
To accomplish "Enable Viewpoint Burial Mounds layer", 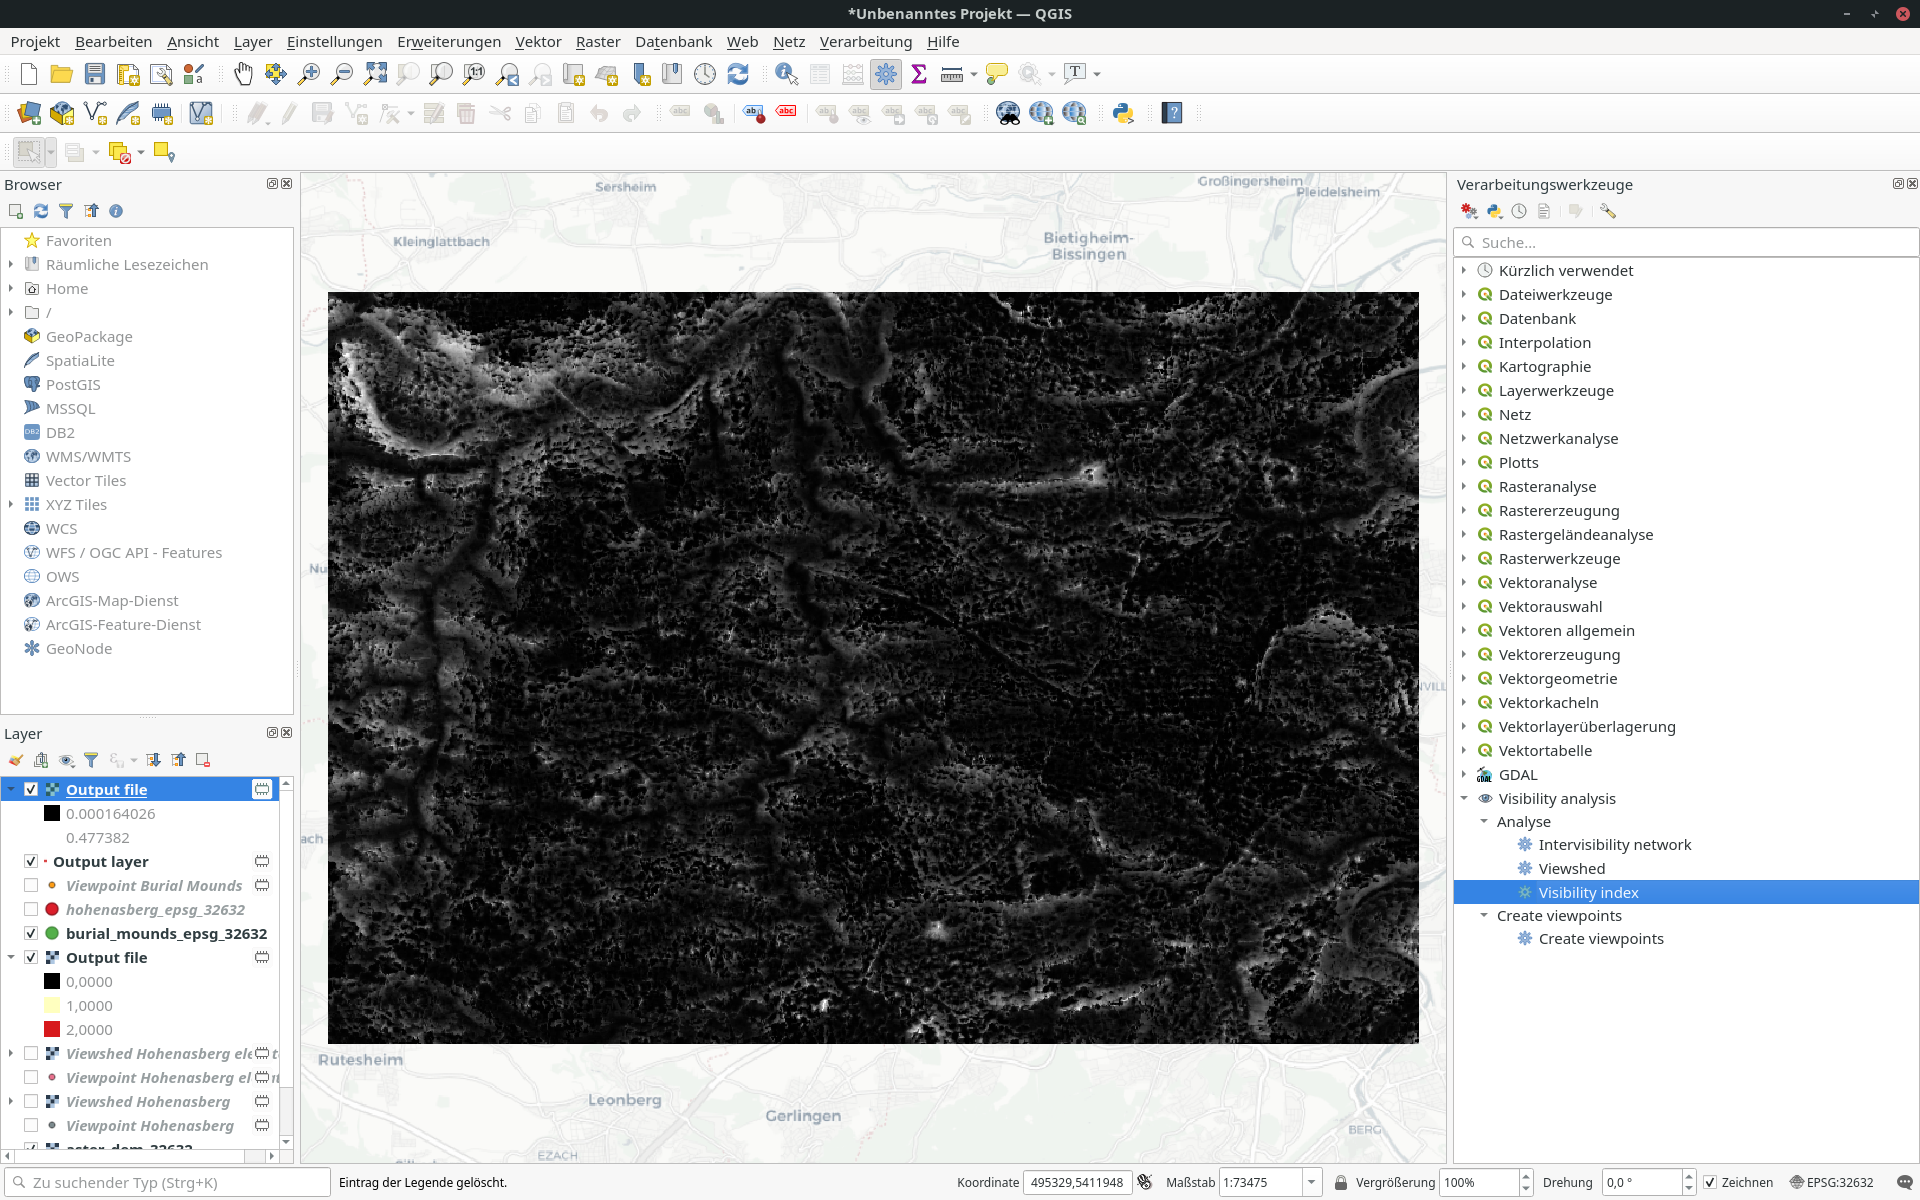I will (x=31, y=885).
